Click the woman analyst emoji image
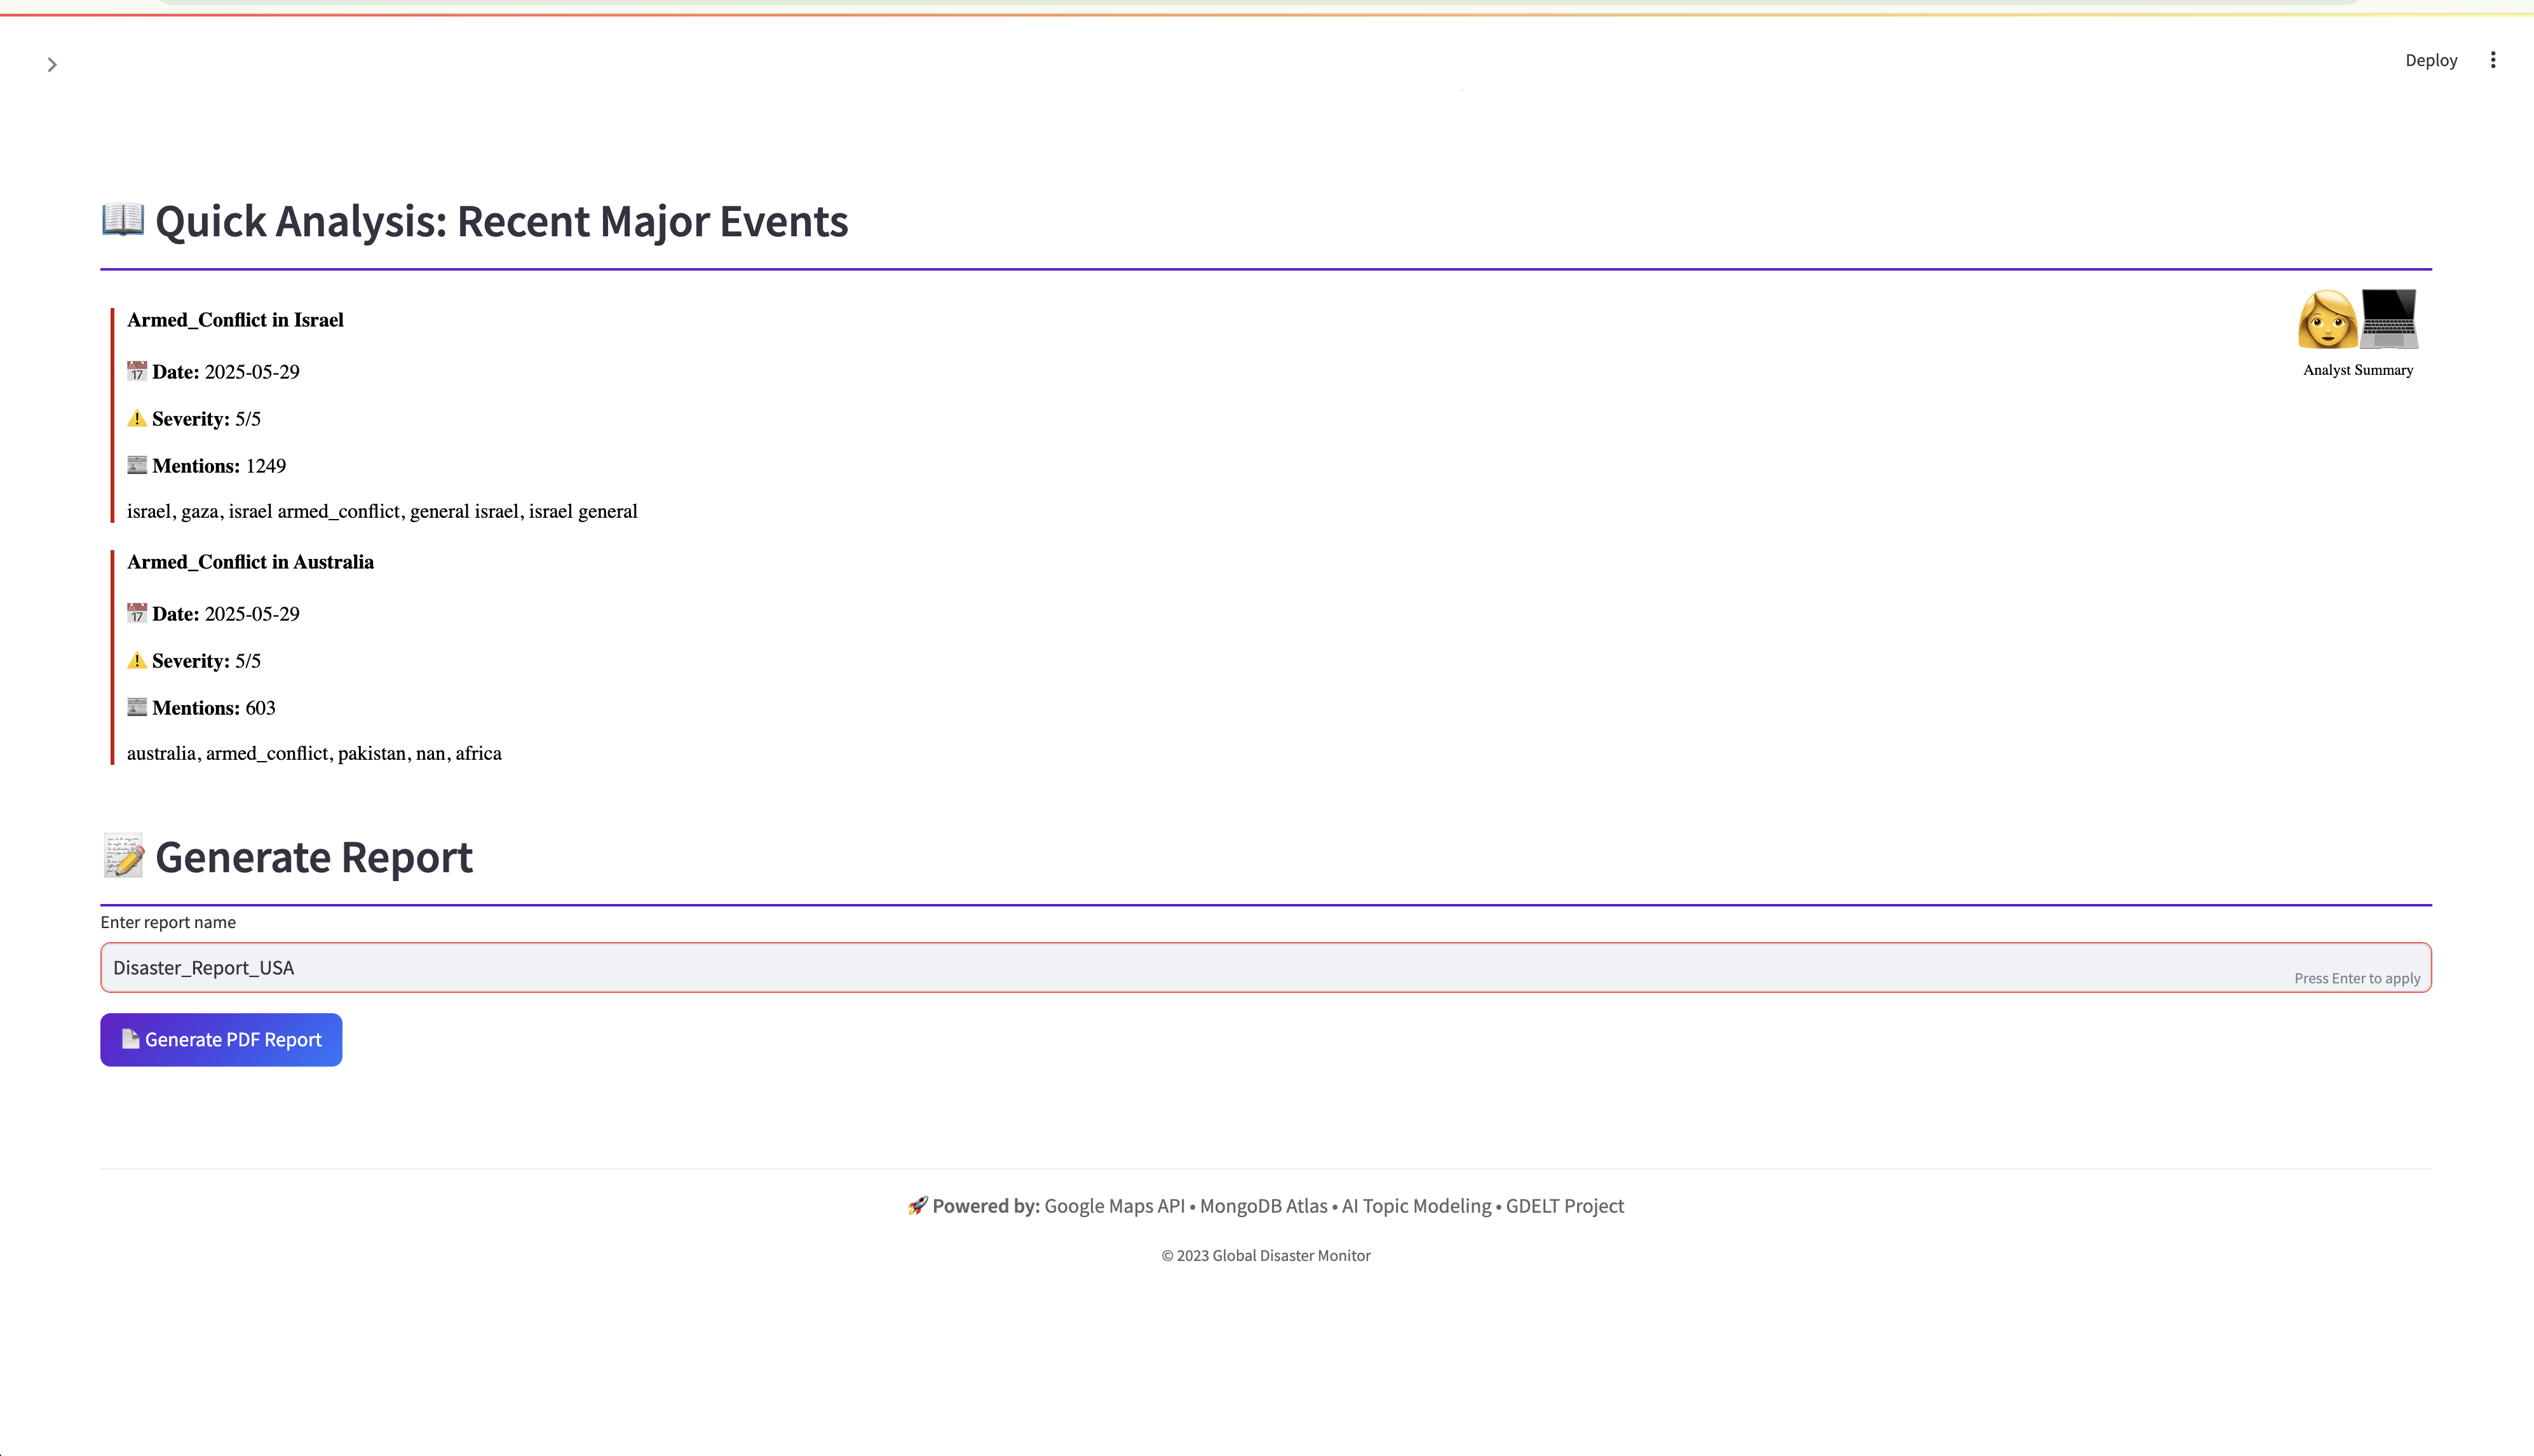This screenshot has width=2534, height=1456. [x=2327, y=320]
